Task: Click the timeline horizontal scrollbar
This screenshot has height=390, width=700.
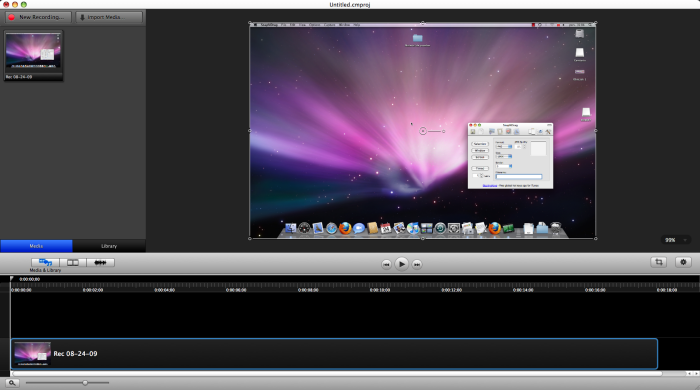Action: point(337,373)
